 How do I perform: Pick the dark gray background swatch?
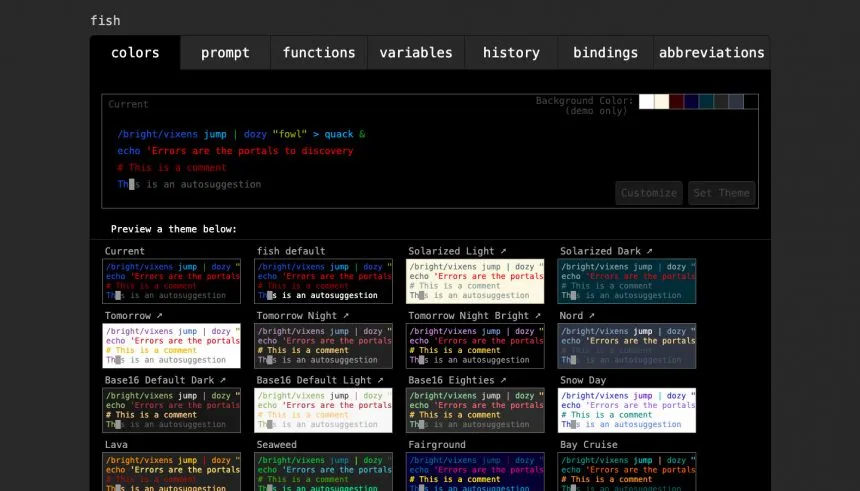[x=721, y=101]
